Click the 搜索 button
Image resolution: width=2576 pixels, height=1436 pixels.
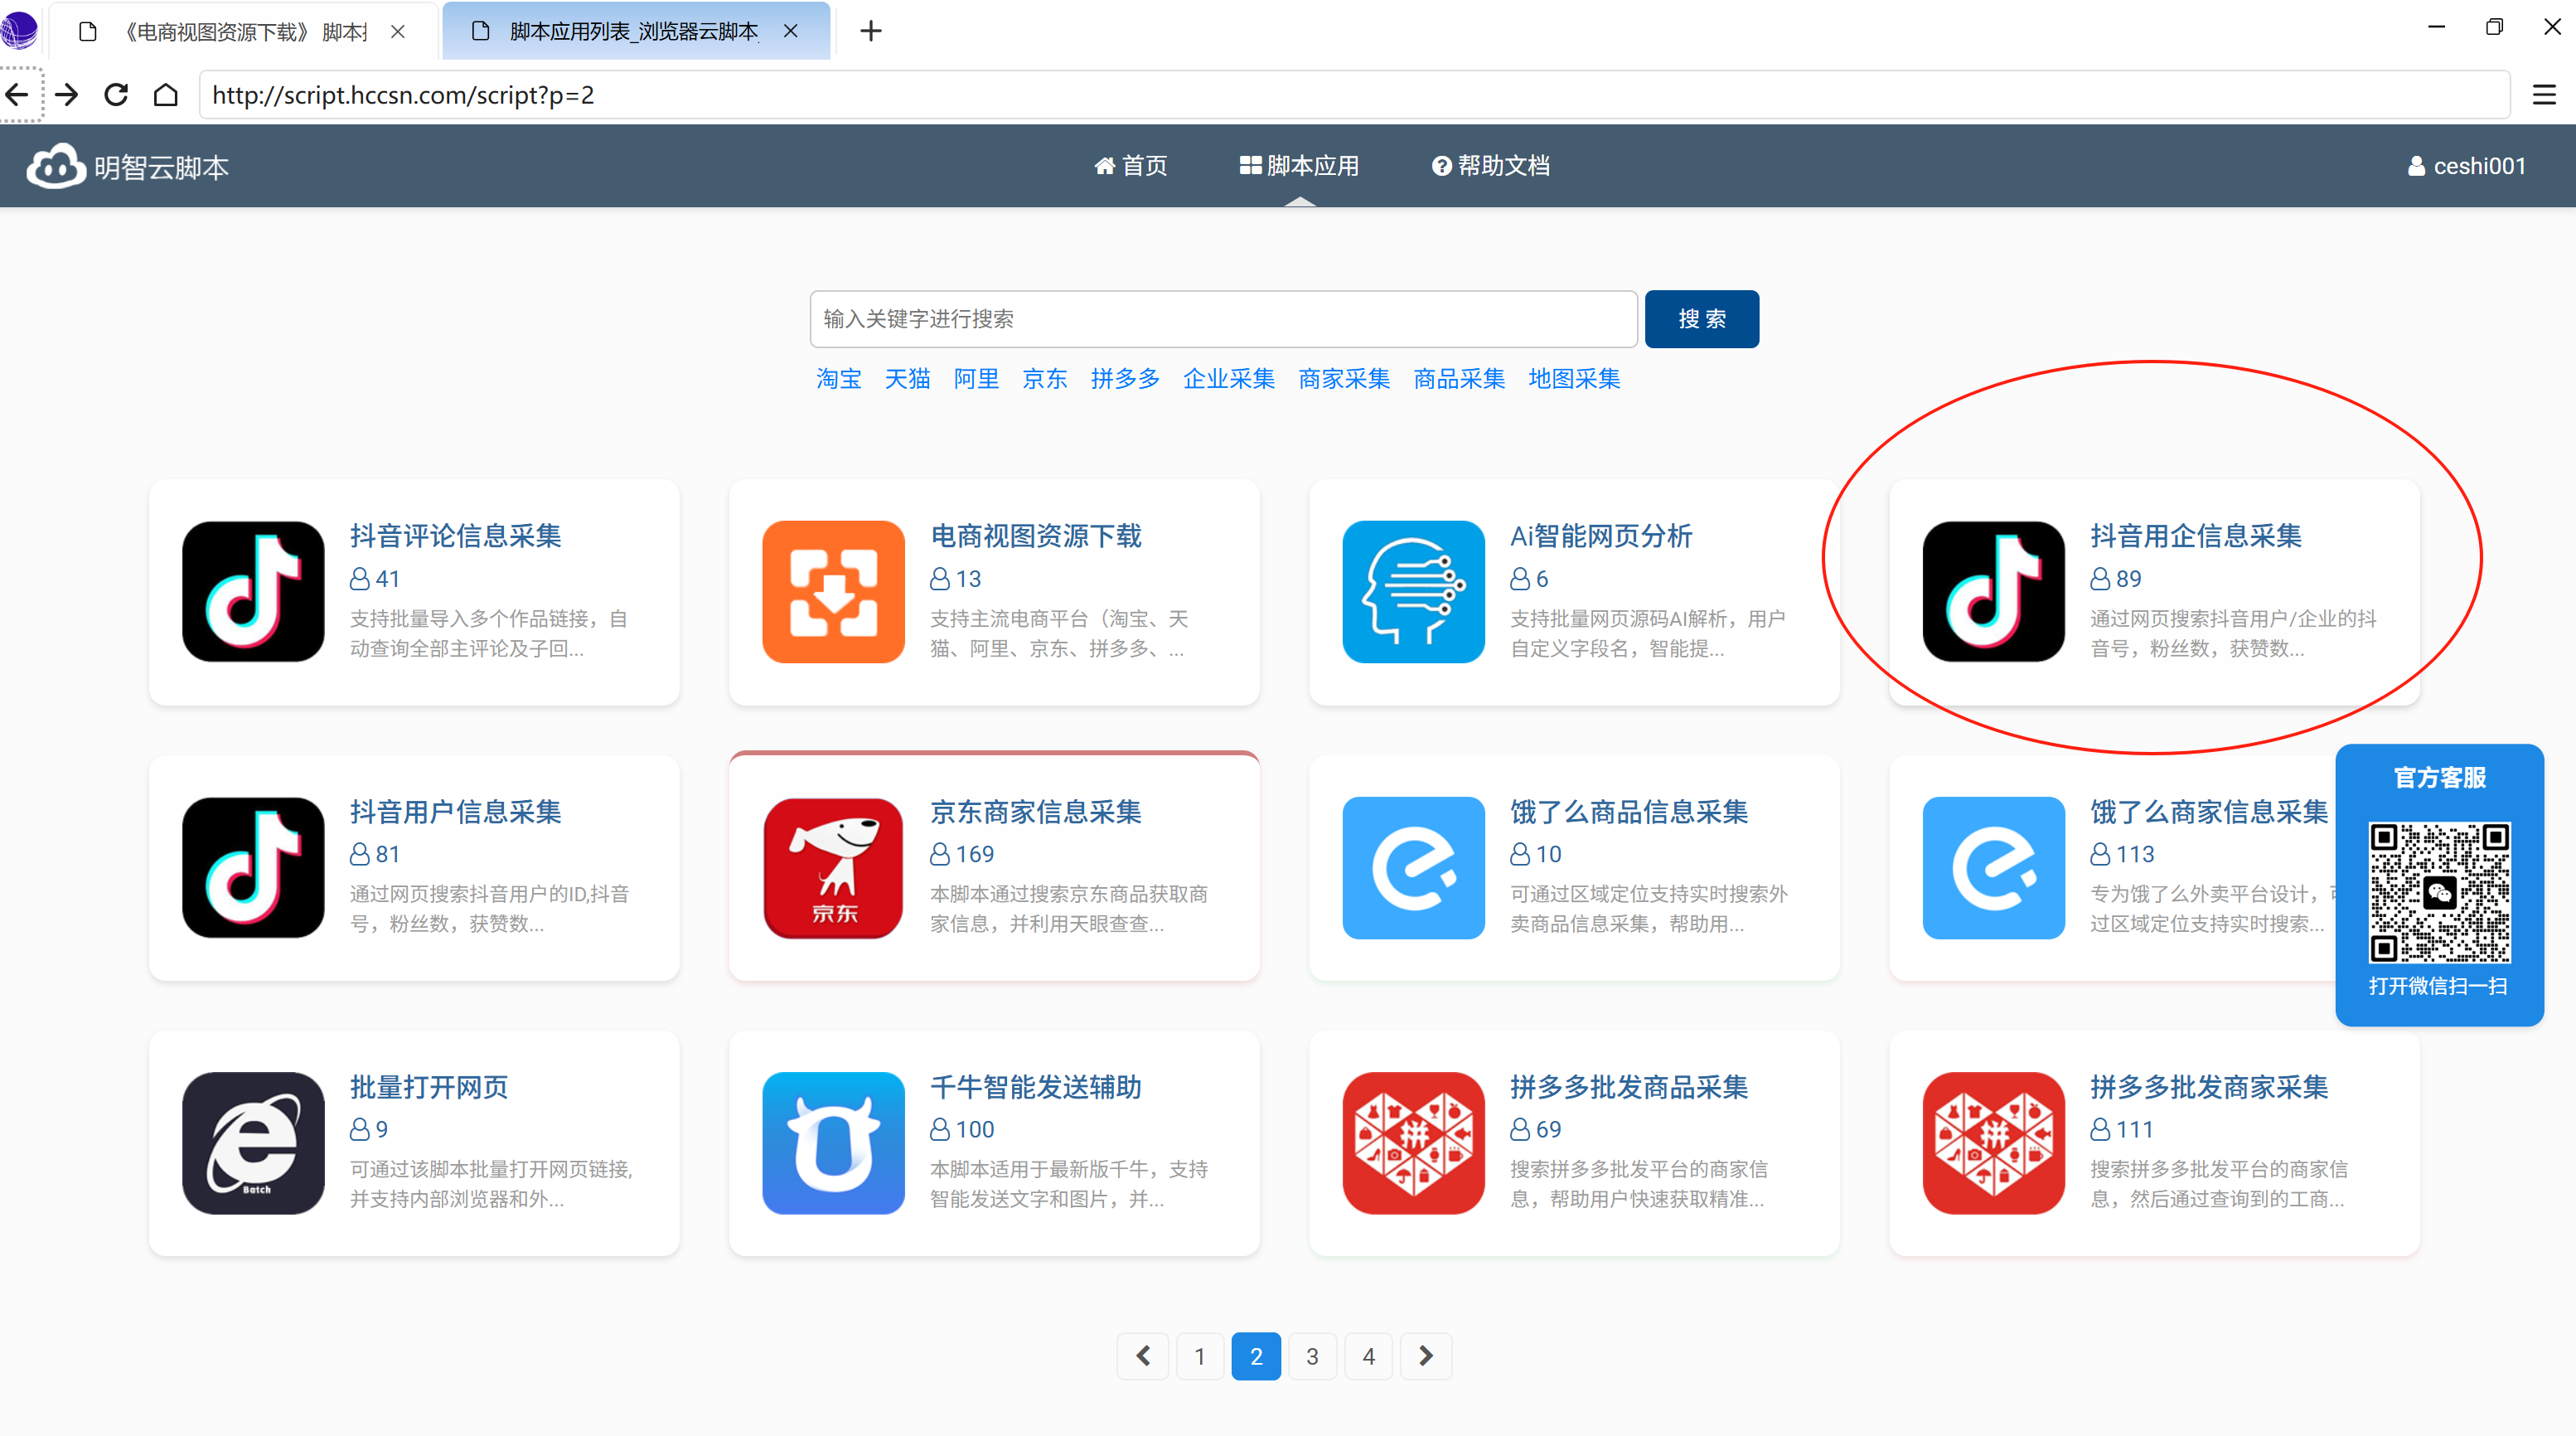pyautogui.click(x=1702, y=319)
